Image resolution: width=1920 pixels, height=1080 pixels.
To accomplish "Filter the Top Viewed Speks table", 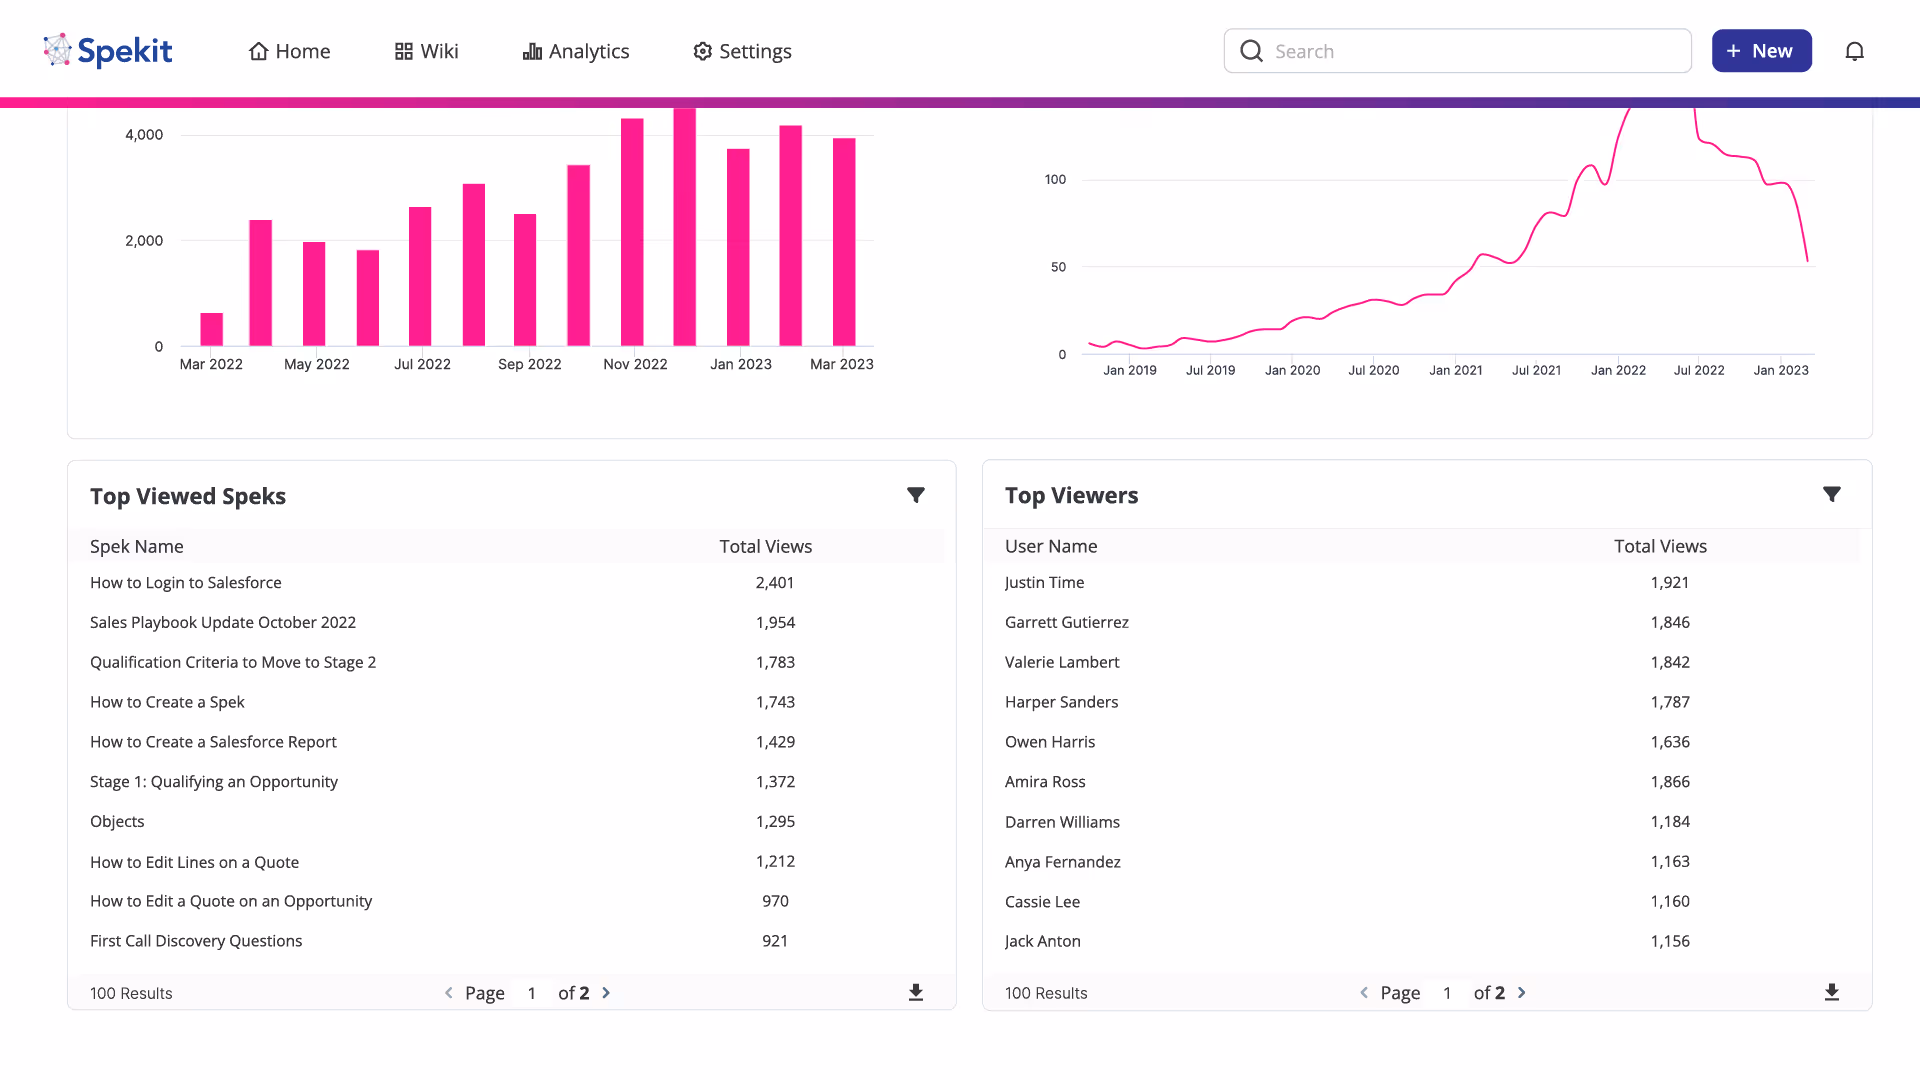I will click(915, 495).
